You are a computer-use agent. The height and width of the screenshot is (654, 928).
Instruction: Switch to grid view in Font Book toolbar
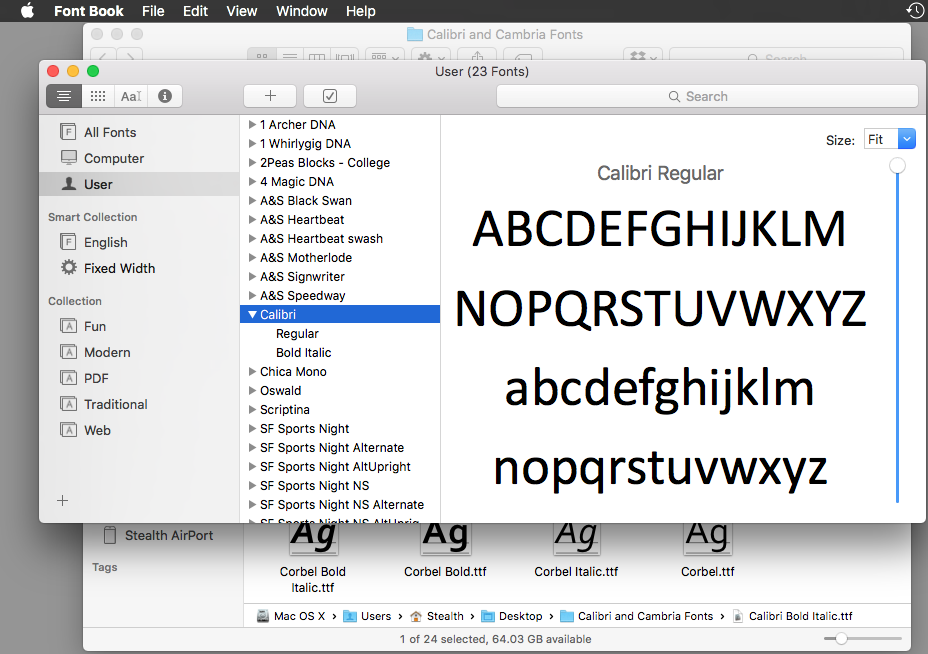[x=97, y=96]
